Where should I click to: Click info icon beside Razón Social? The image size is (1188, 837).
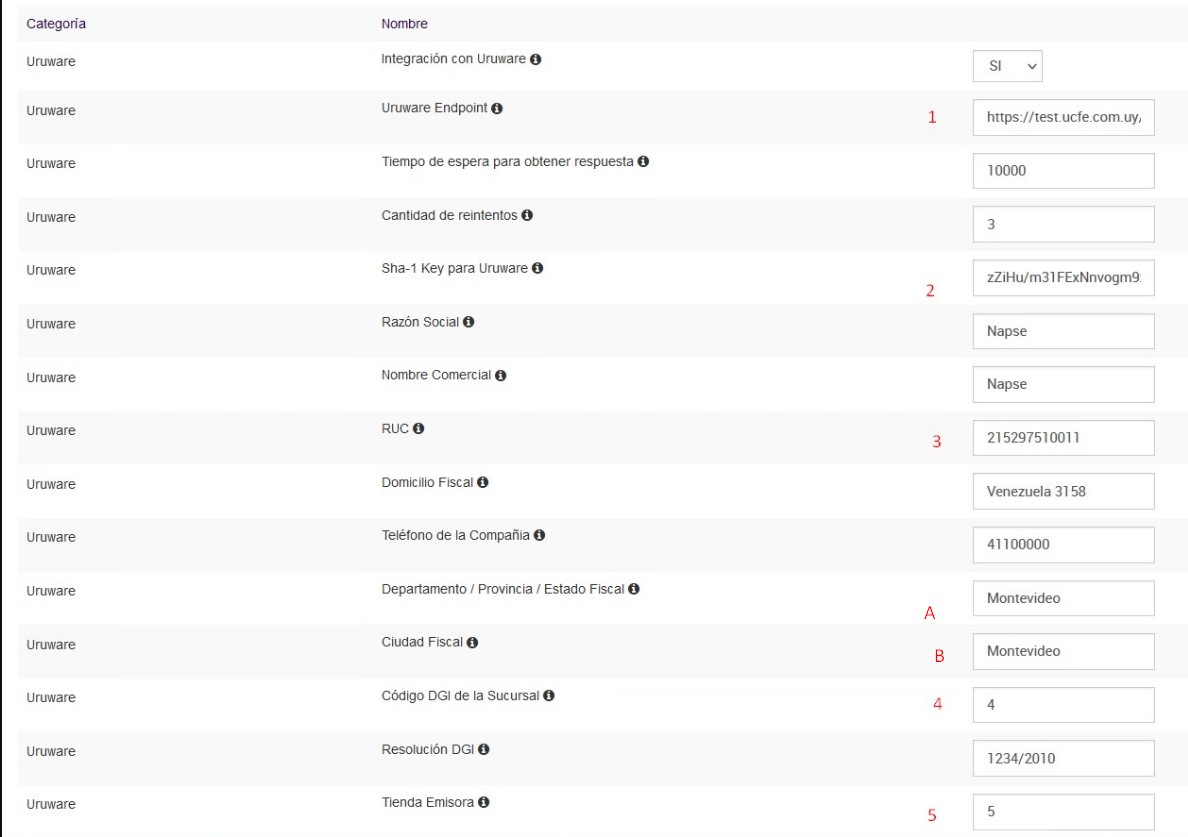(468, 322)
